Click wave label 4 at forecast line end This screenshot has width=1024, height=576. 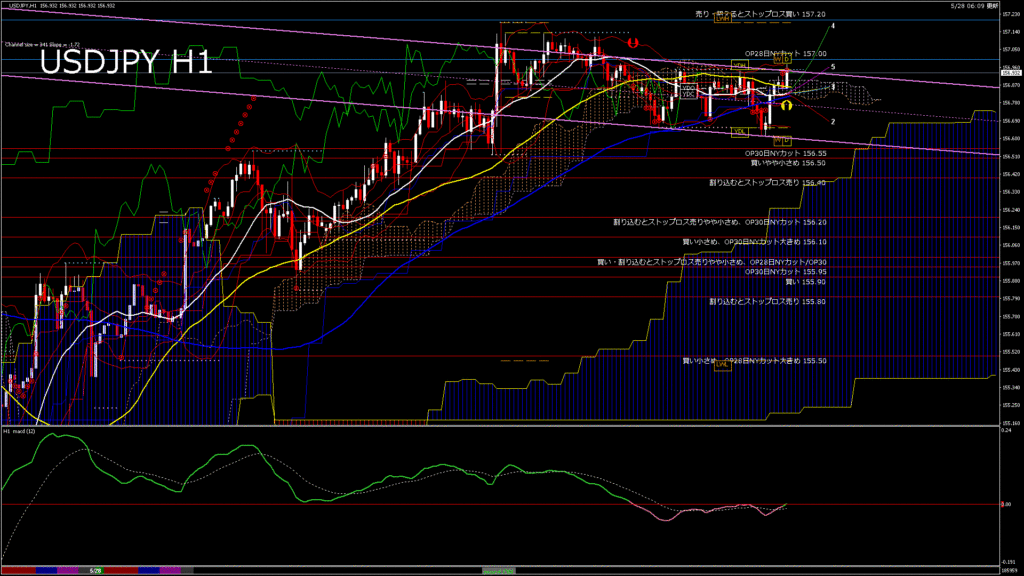tap(834, 24)
